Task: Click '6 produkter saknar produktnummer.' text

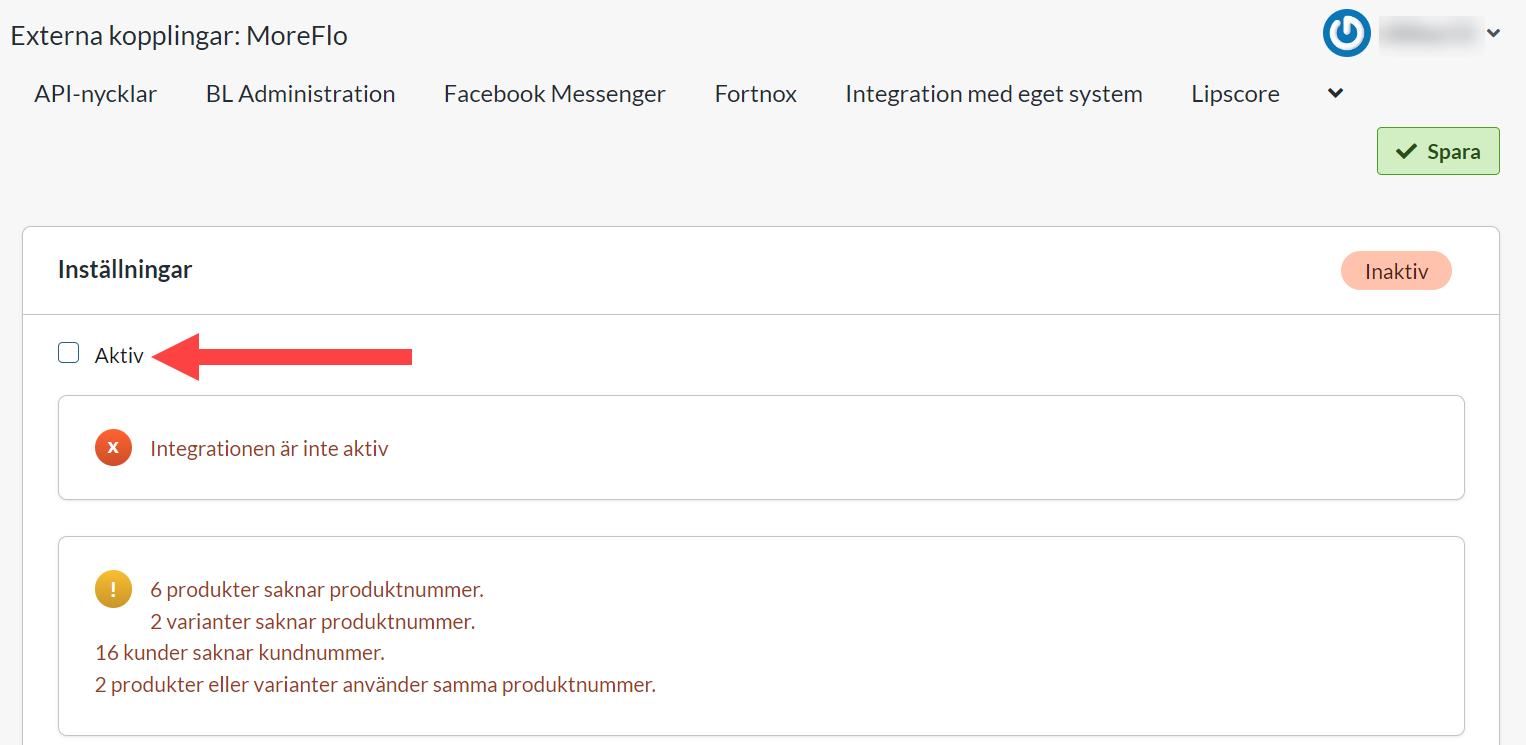Action: (317, 590)
